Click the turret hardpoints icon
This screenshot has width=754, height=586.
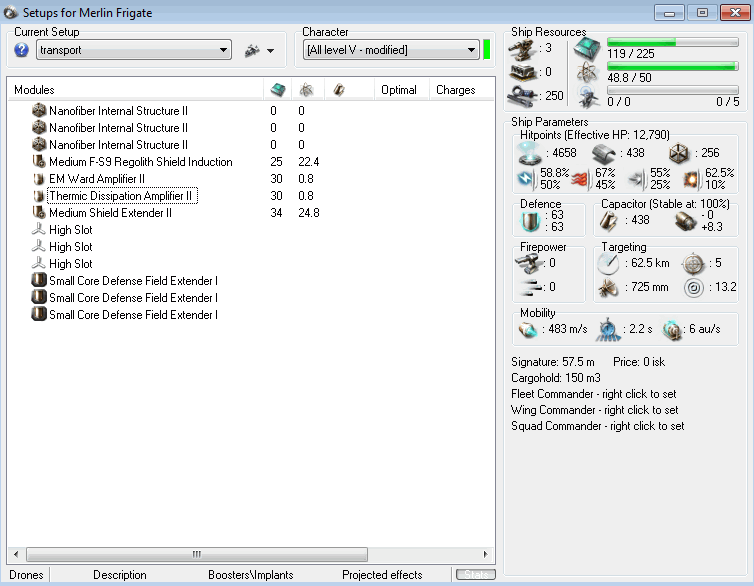(x=523, y=49)
